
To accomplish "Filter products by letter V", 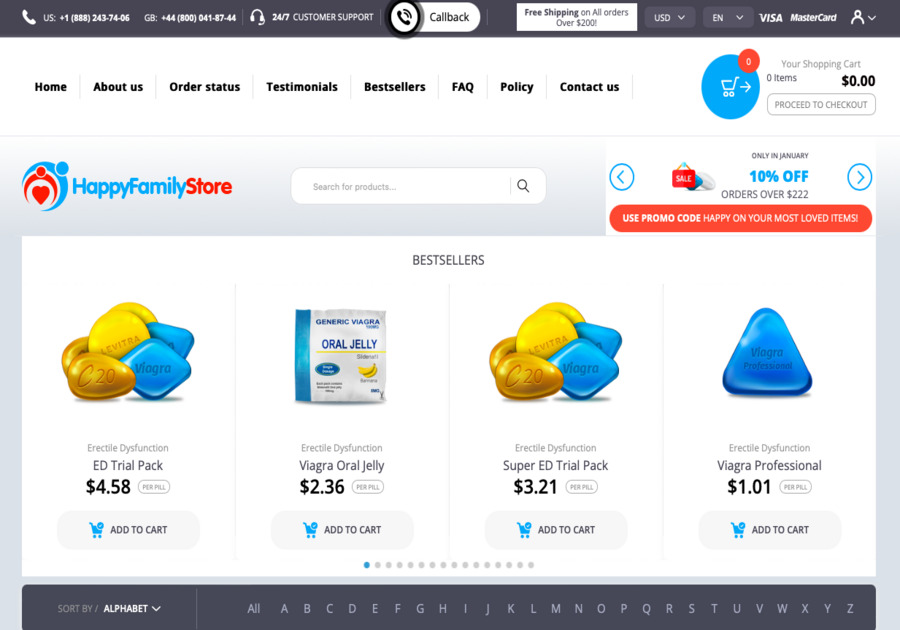I will click(759, 608).
